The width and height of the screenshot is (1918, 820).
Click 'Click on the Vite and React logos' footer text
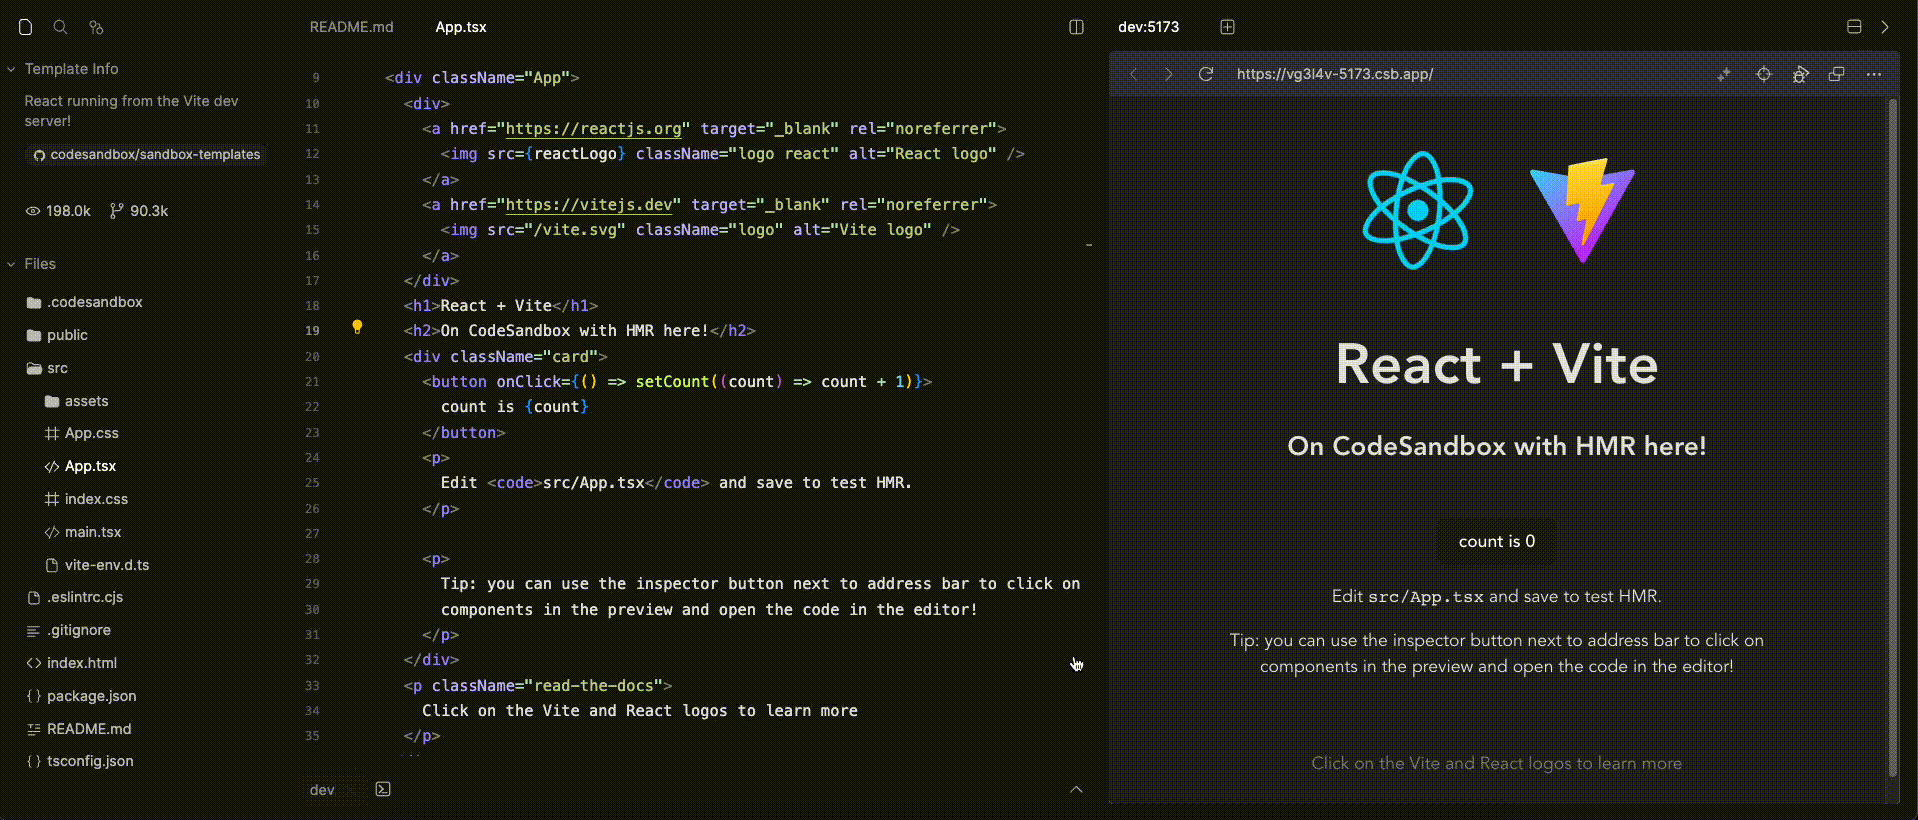coord(1496,763)
